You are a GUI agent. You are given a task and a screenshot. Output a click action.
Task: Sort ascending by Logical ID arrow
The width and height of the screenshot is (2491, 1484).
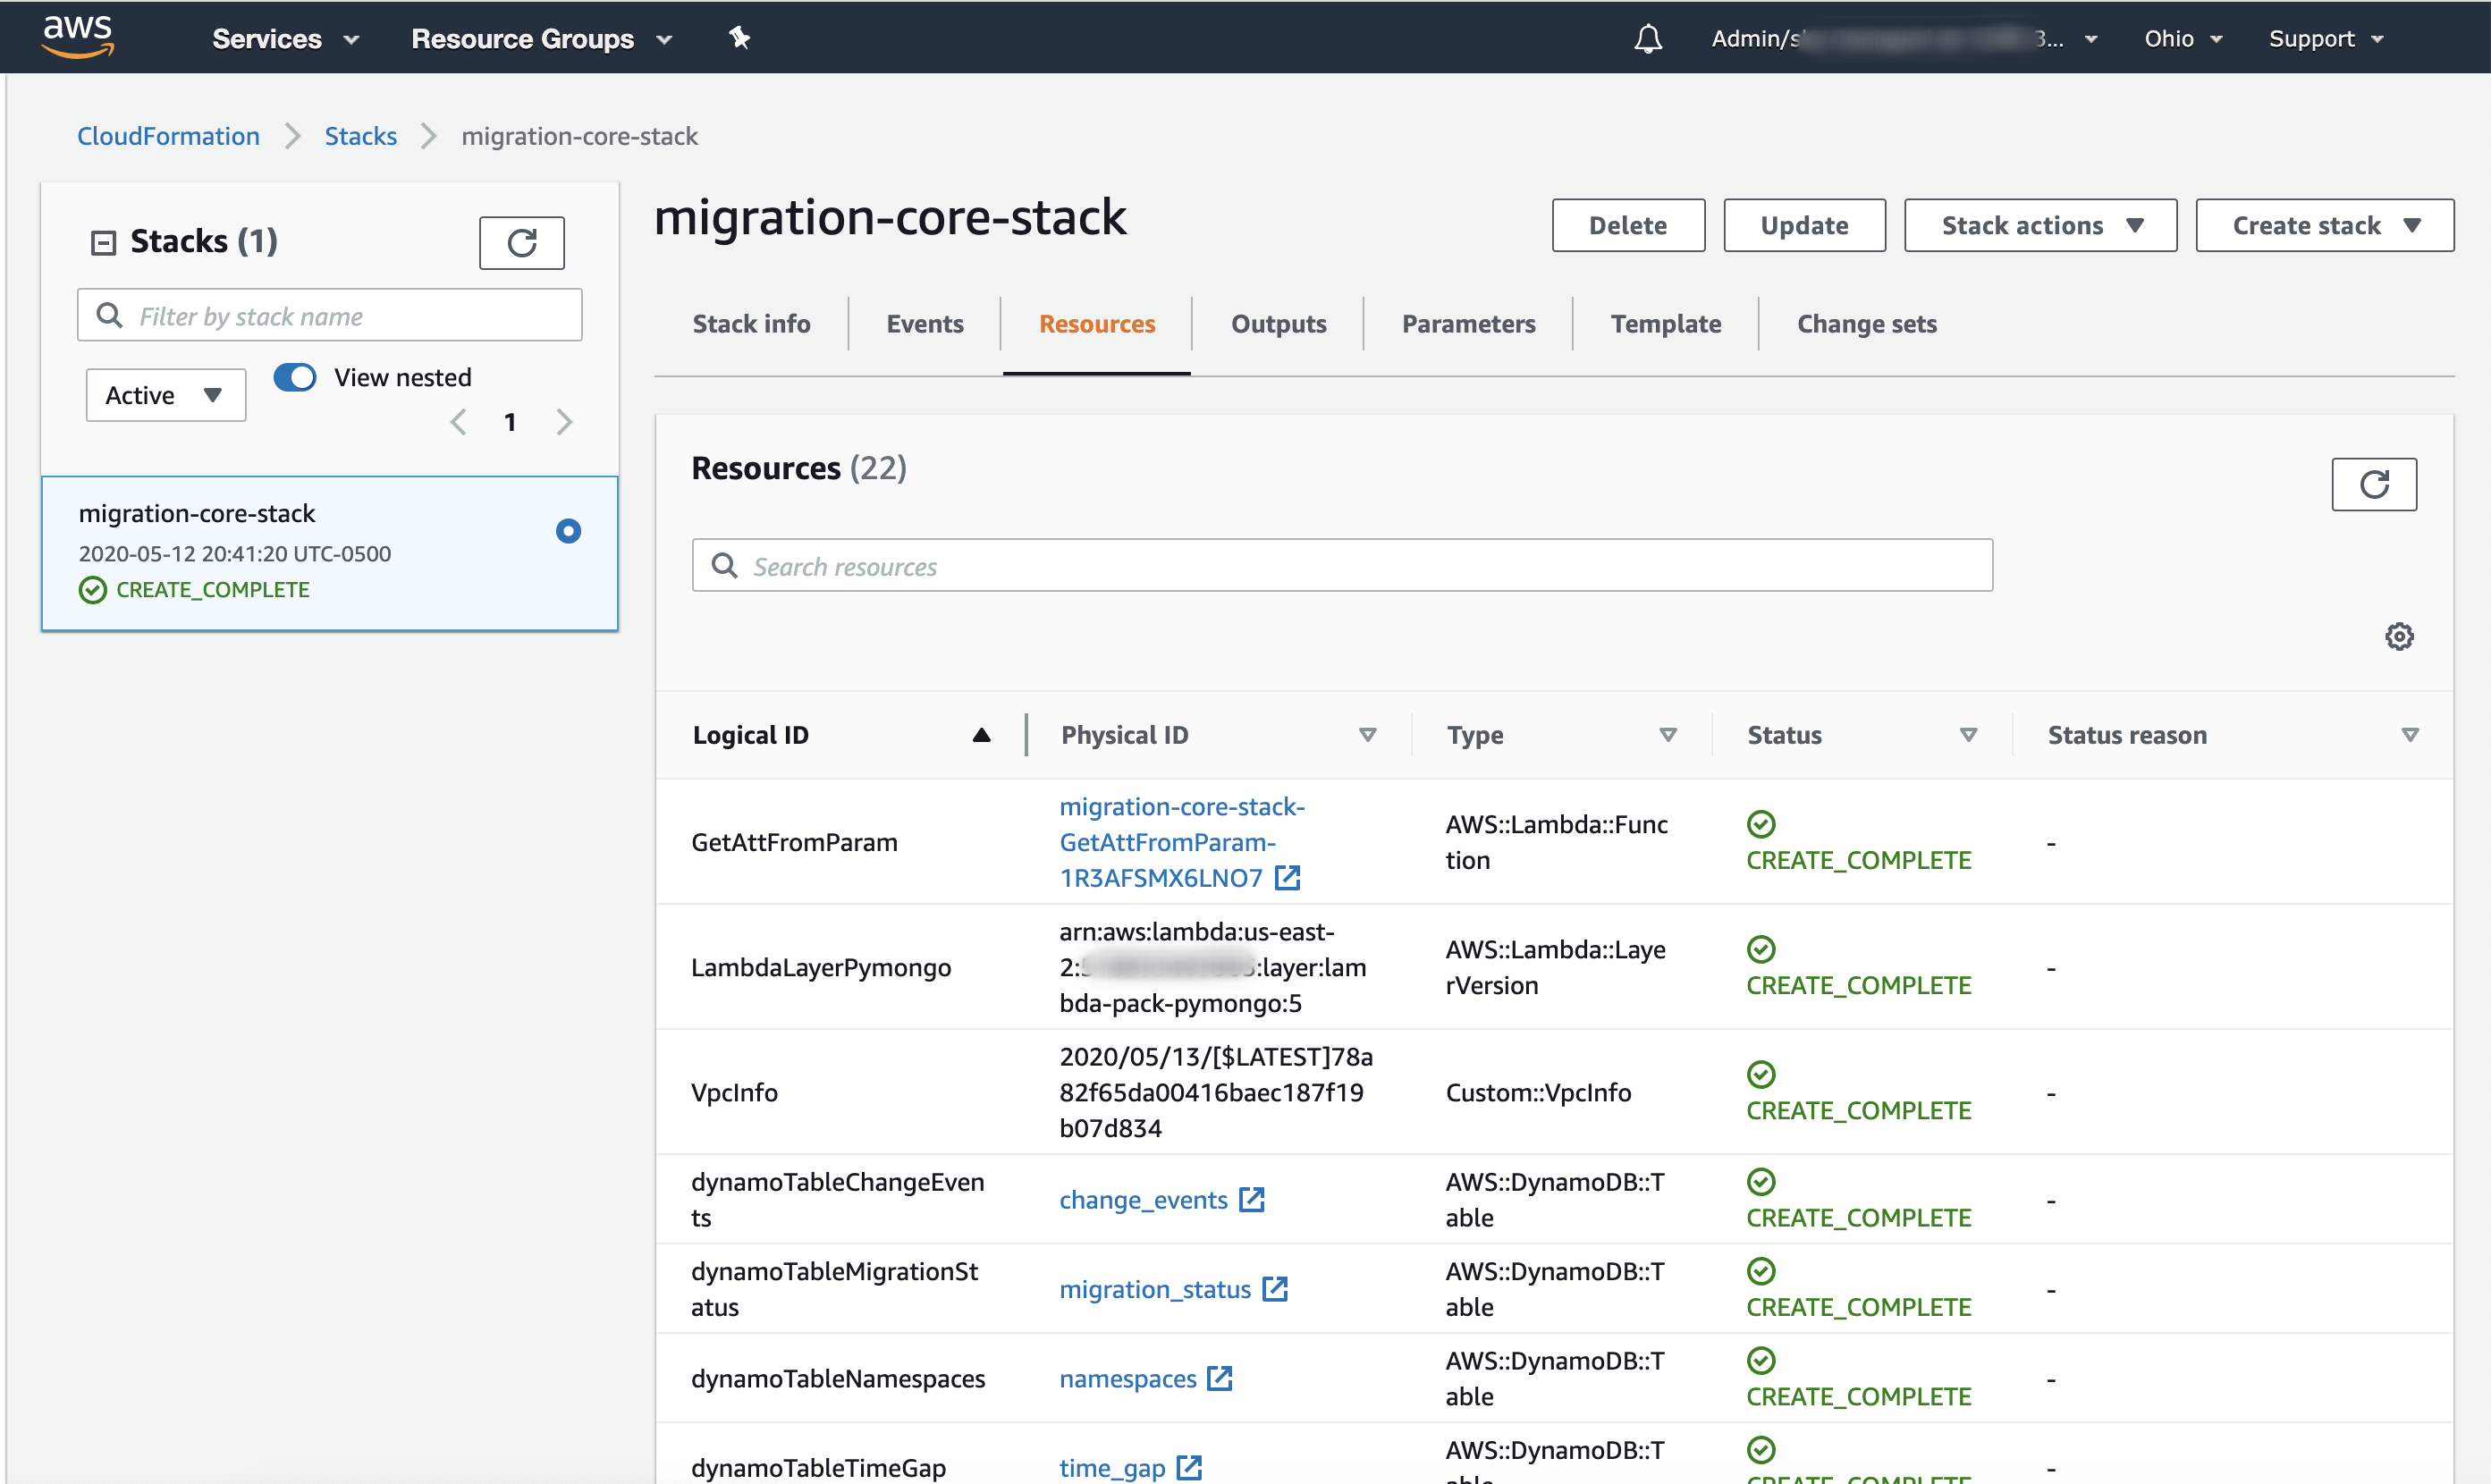[982, 735]
